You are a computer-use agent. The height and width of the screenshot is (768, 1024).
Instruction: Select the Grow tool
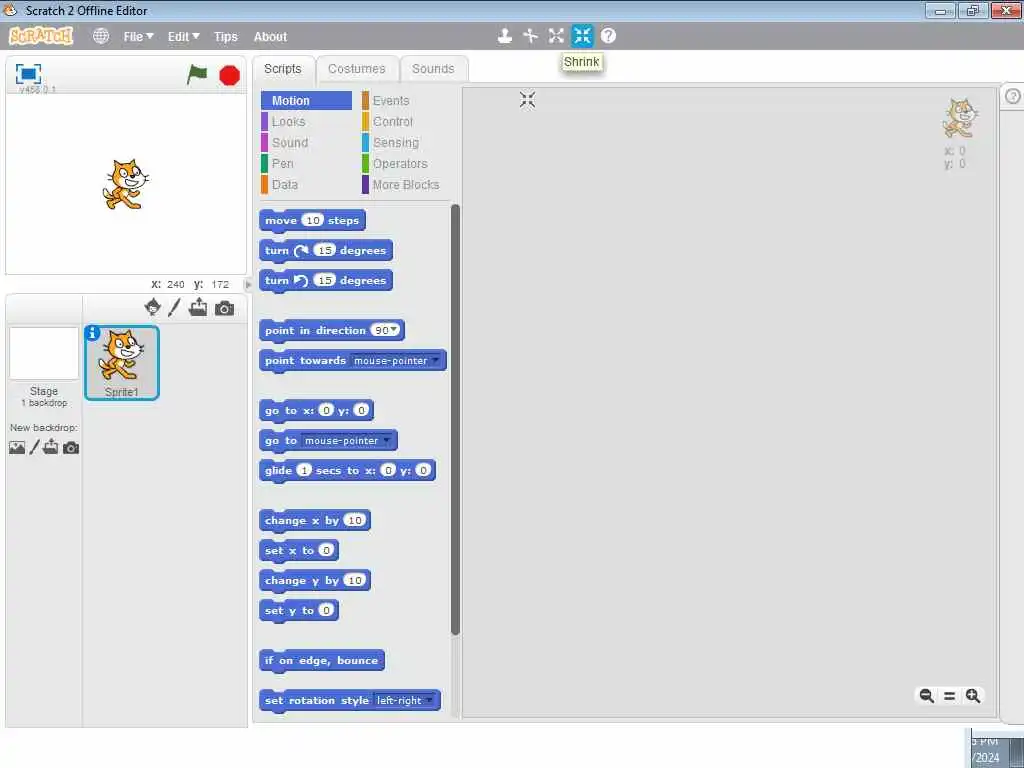(x=556, y=36)
